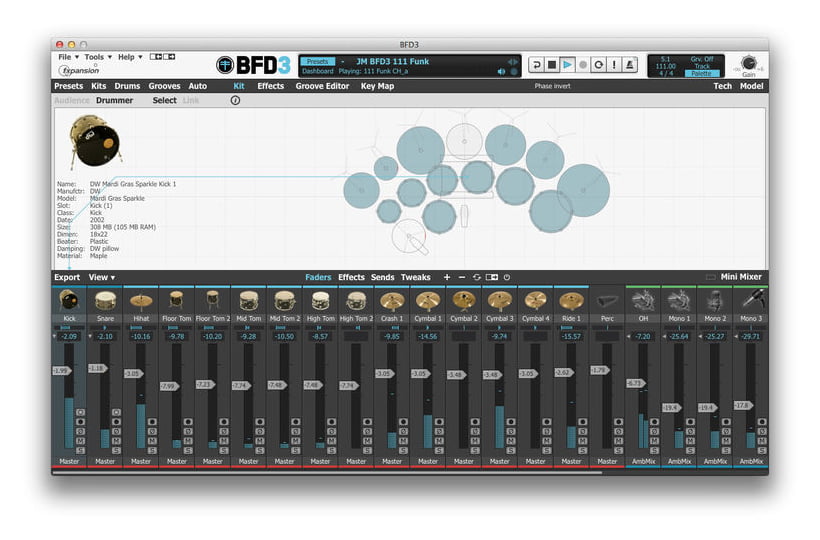Switch to the Groove Editor tab
820x540 pixels.
point(322,86)
